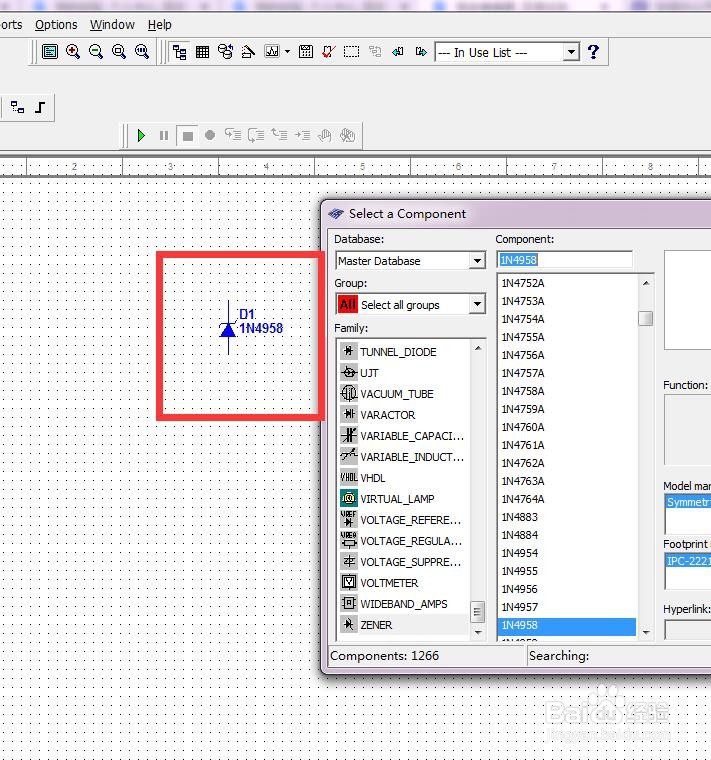This screenshot has width=711, height=760.
Task: Click the Hyperlink field in Select a Component dialog
Action: [688, 630]
